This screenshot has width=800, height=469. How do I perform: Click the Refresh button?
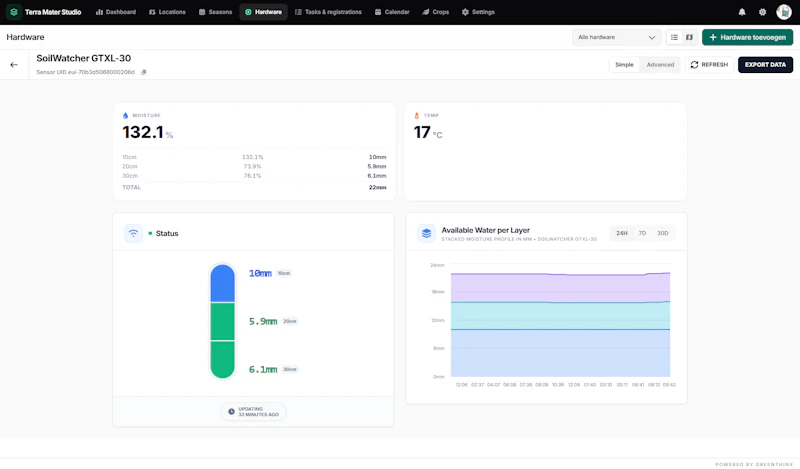[x=709, y=65]
